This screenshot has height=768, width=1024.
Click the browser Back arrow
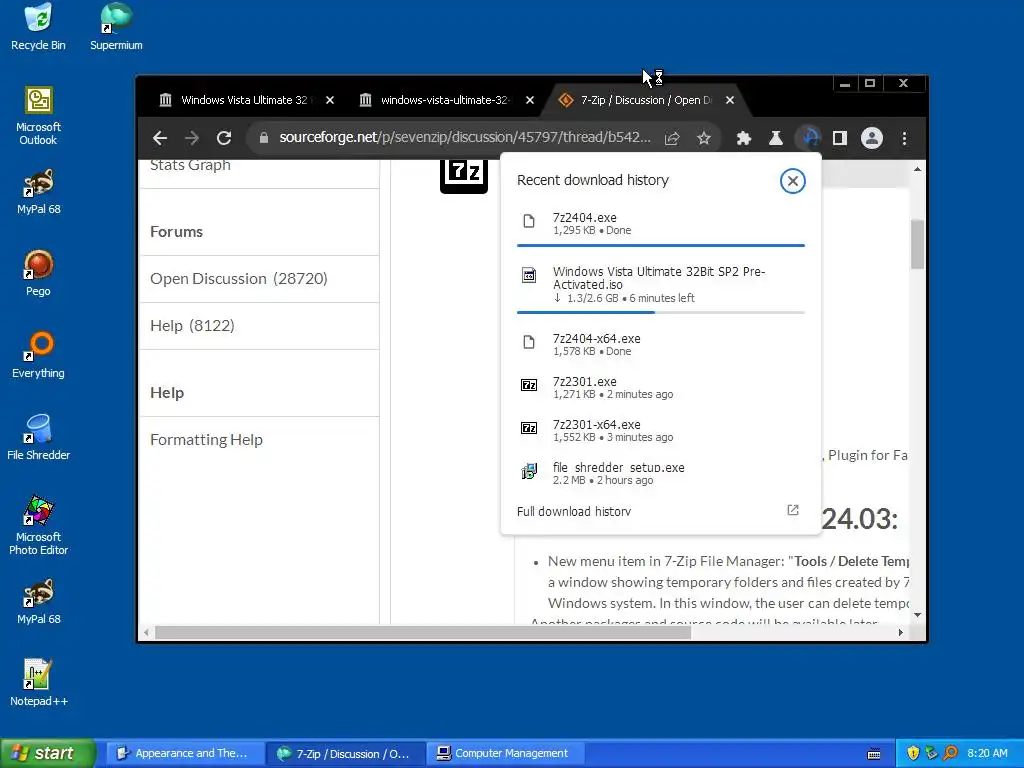(160, 138)
